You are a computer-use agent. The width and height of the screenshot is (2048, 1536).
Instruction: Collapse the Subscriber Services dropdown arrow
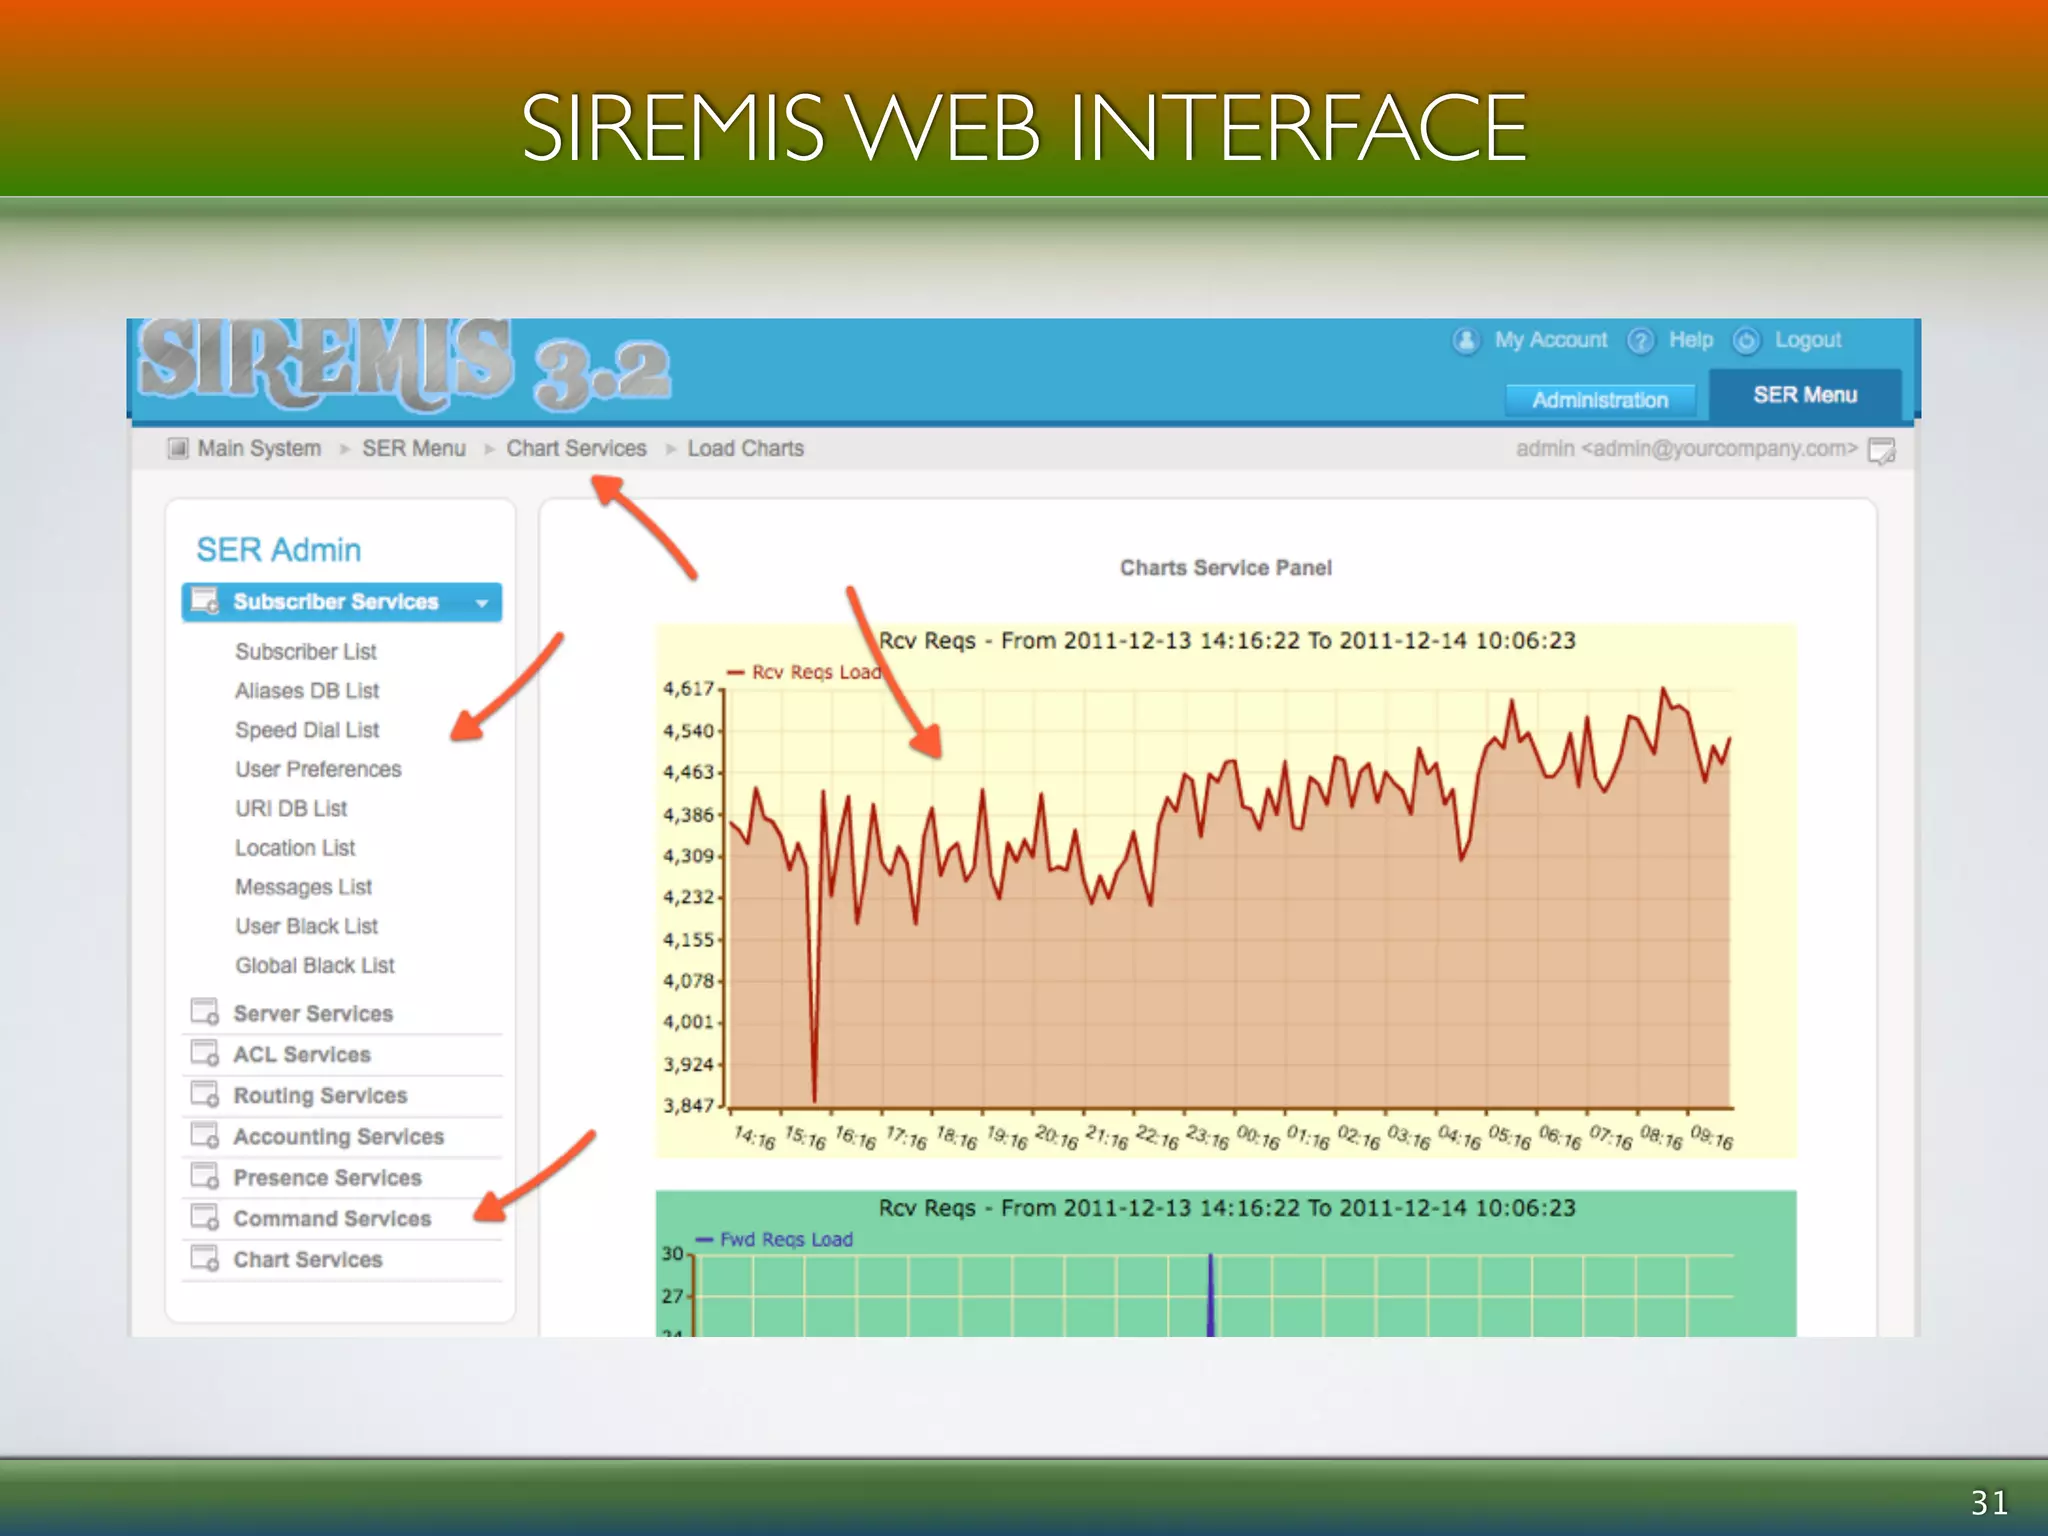click(x=482, y=603)
